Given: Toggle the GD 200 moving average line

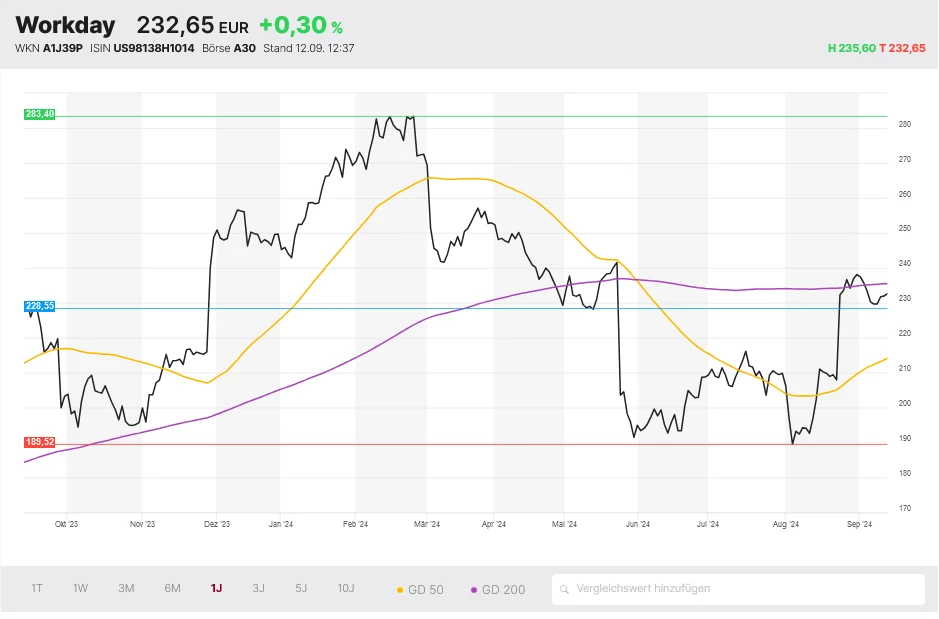Looking at the screenshot, I should (x=496, y=589).
